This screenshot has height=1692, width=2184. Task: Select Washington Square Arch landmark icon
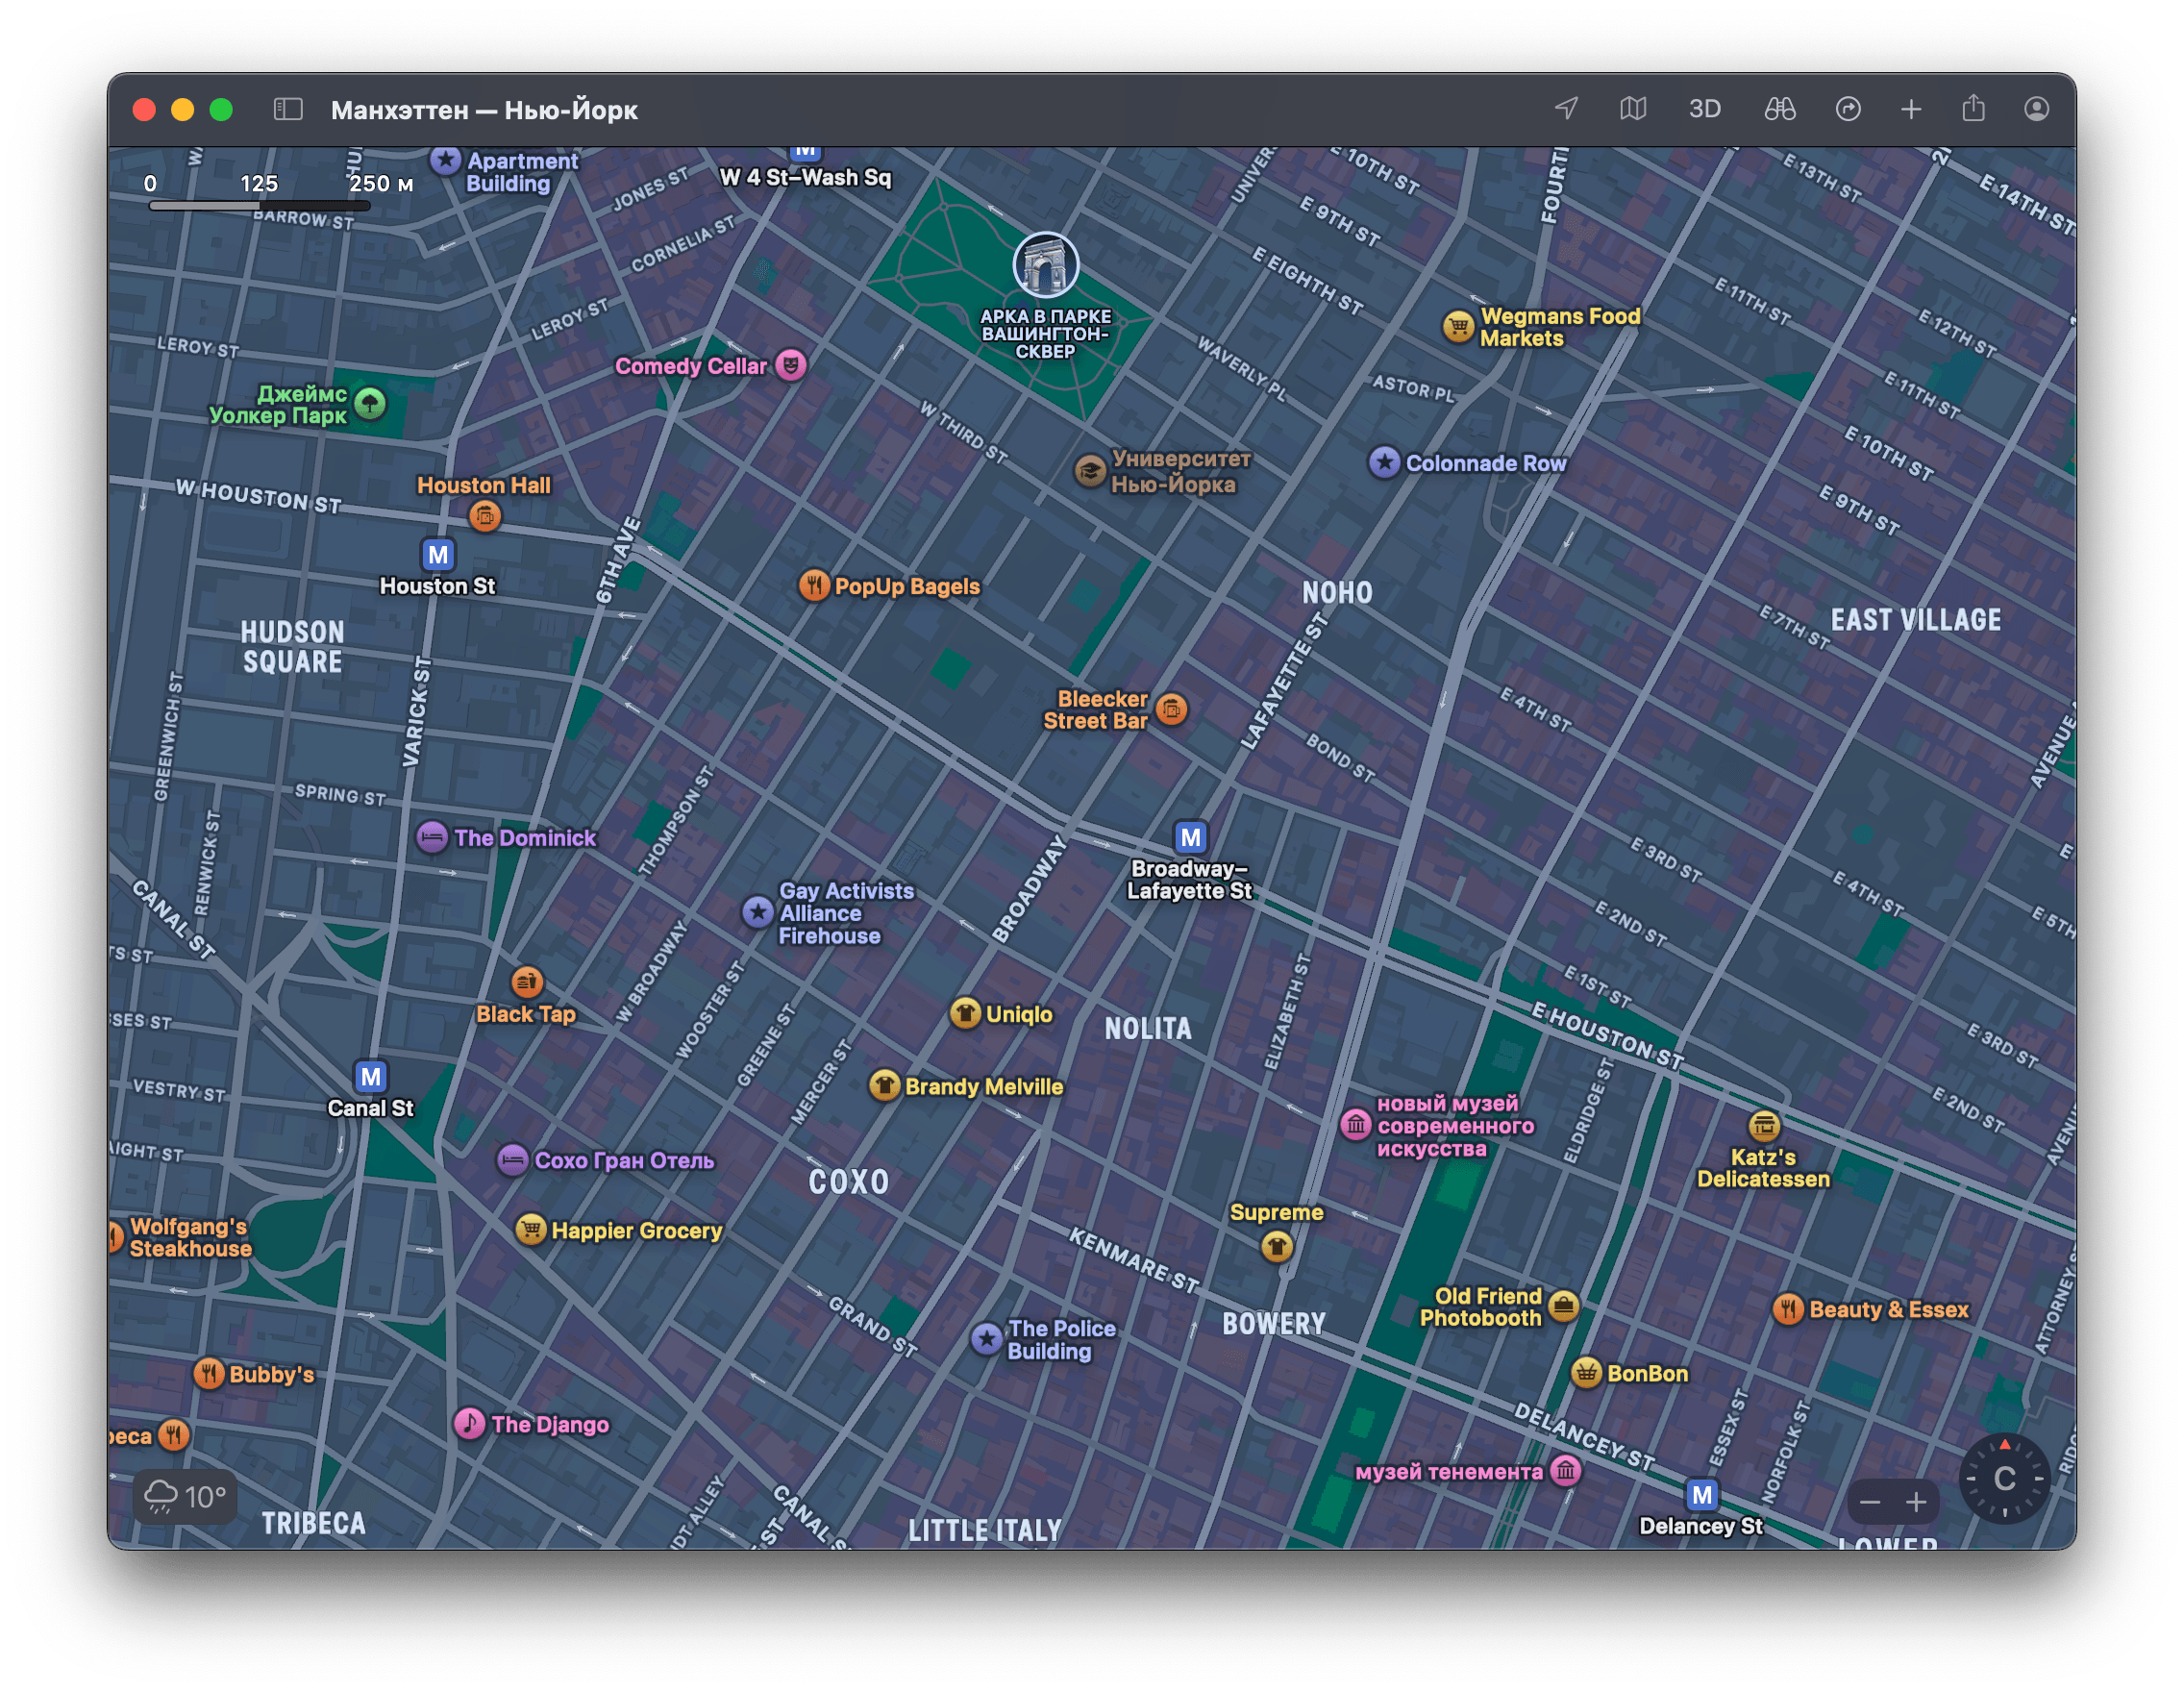[x=1045, y=265]
